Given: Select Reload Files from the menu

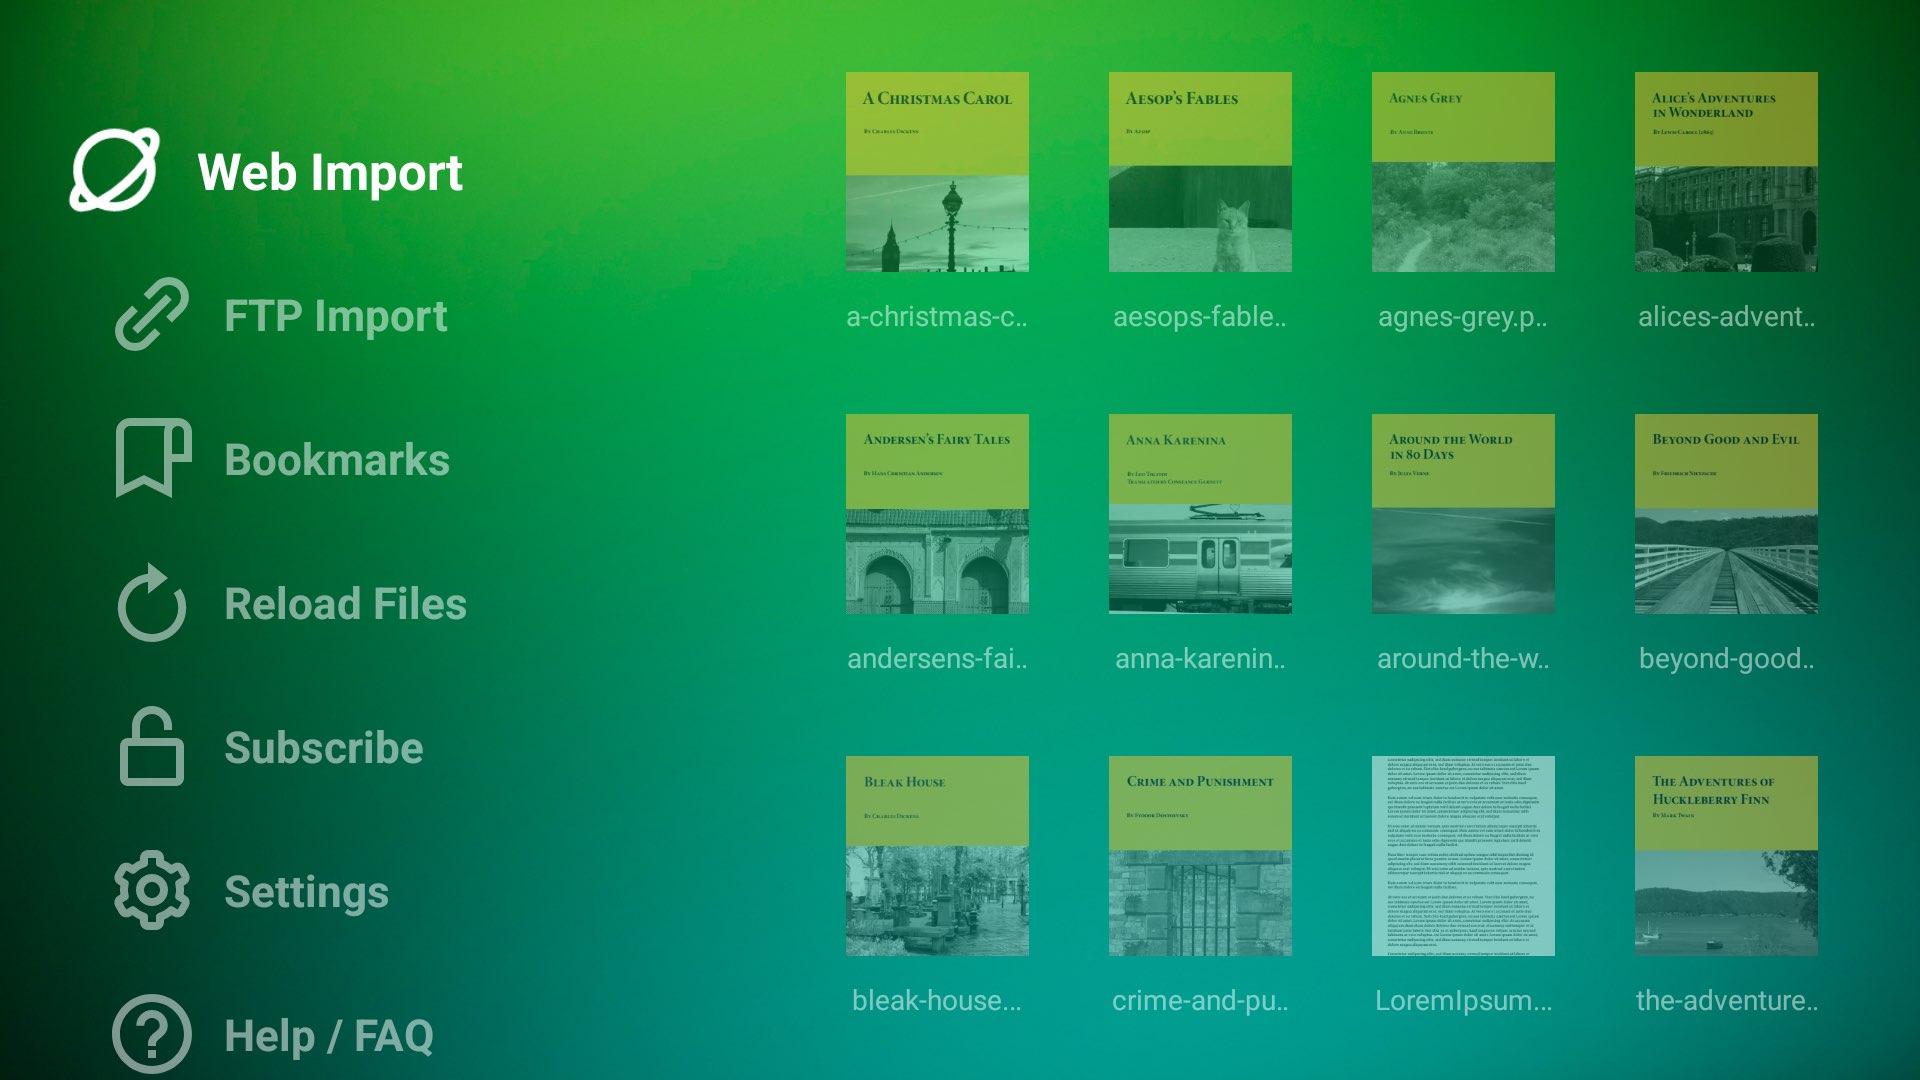Looking at the screenshot, I should (x=345, y=603).
